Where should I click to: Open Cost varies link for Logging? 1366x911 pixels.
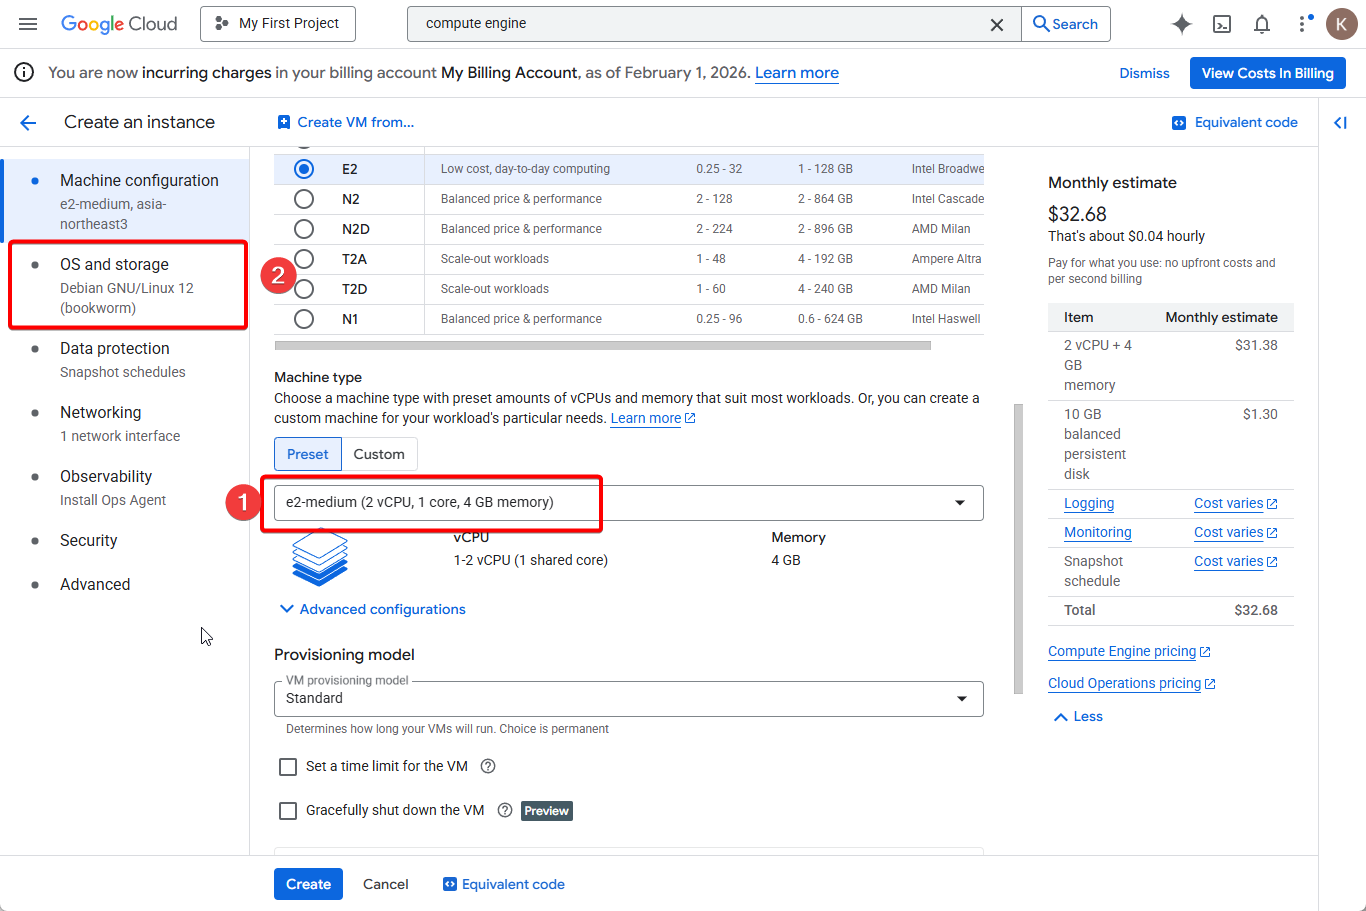coord(1236,504)
